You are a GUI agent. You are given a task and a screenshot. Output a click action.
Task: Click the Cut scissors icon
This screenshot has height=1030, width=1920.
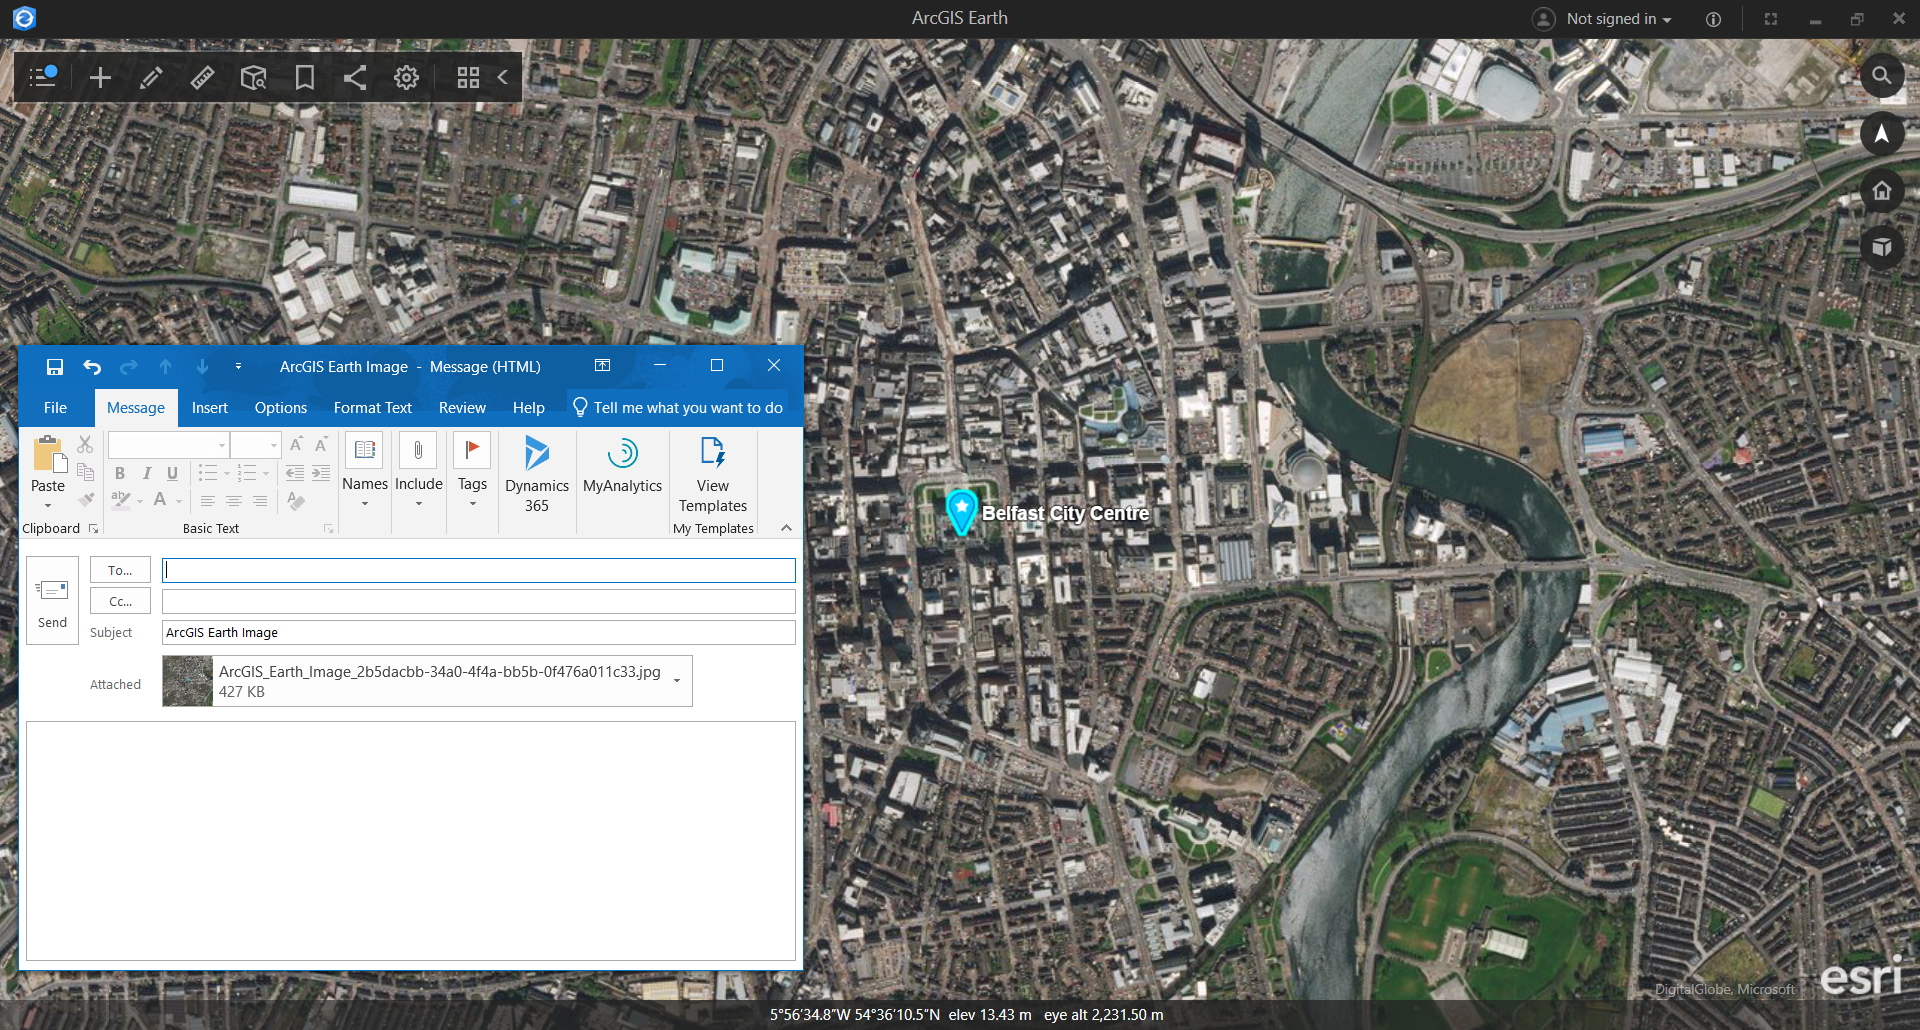[x=86, y=445]
